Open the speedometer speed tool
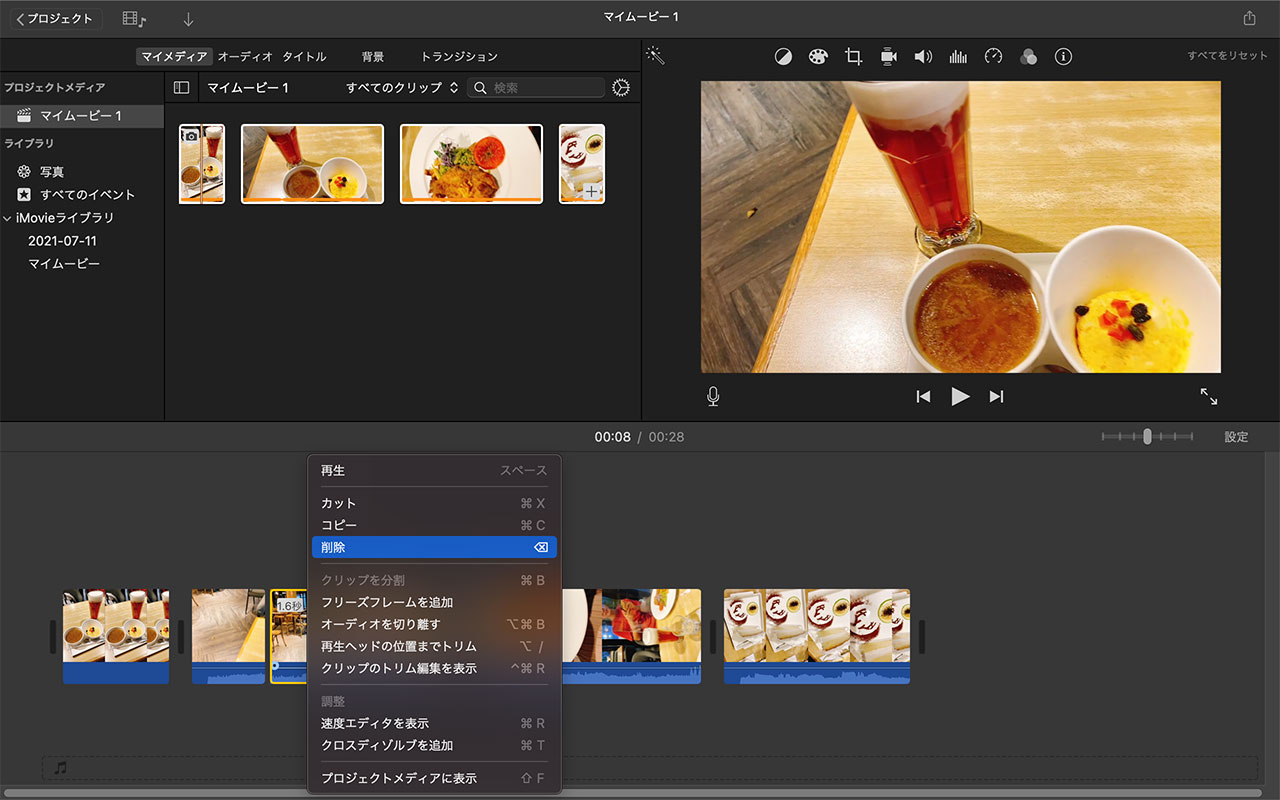The width and height of the screenshot is (1280, 800). pos(993,57)
